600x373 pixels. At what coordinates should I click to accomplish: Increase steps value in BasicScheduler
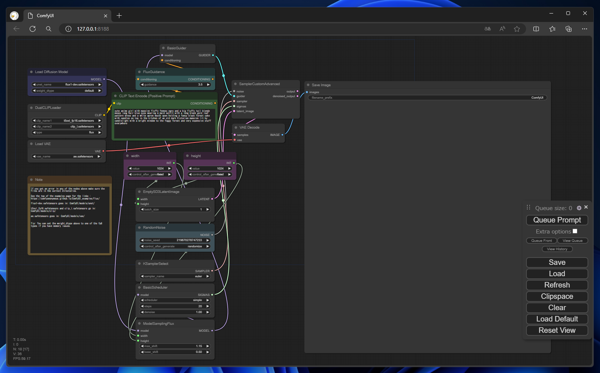(x=208, y=306)
